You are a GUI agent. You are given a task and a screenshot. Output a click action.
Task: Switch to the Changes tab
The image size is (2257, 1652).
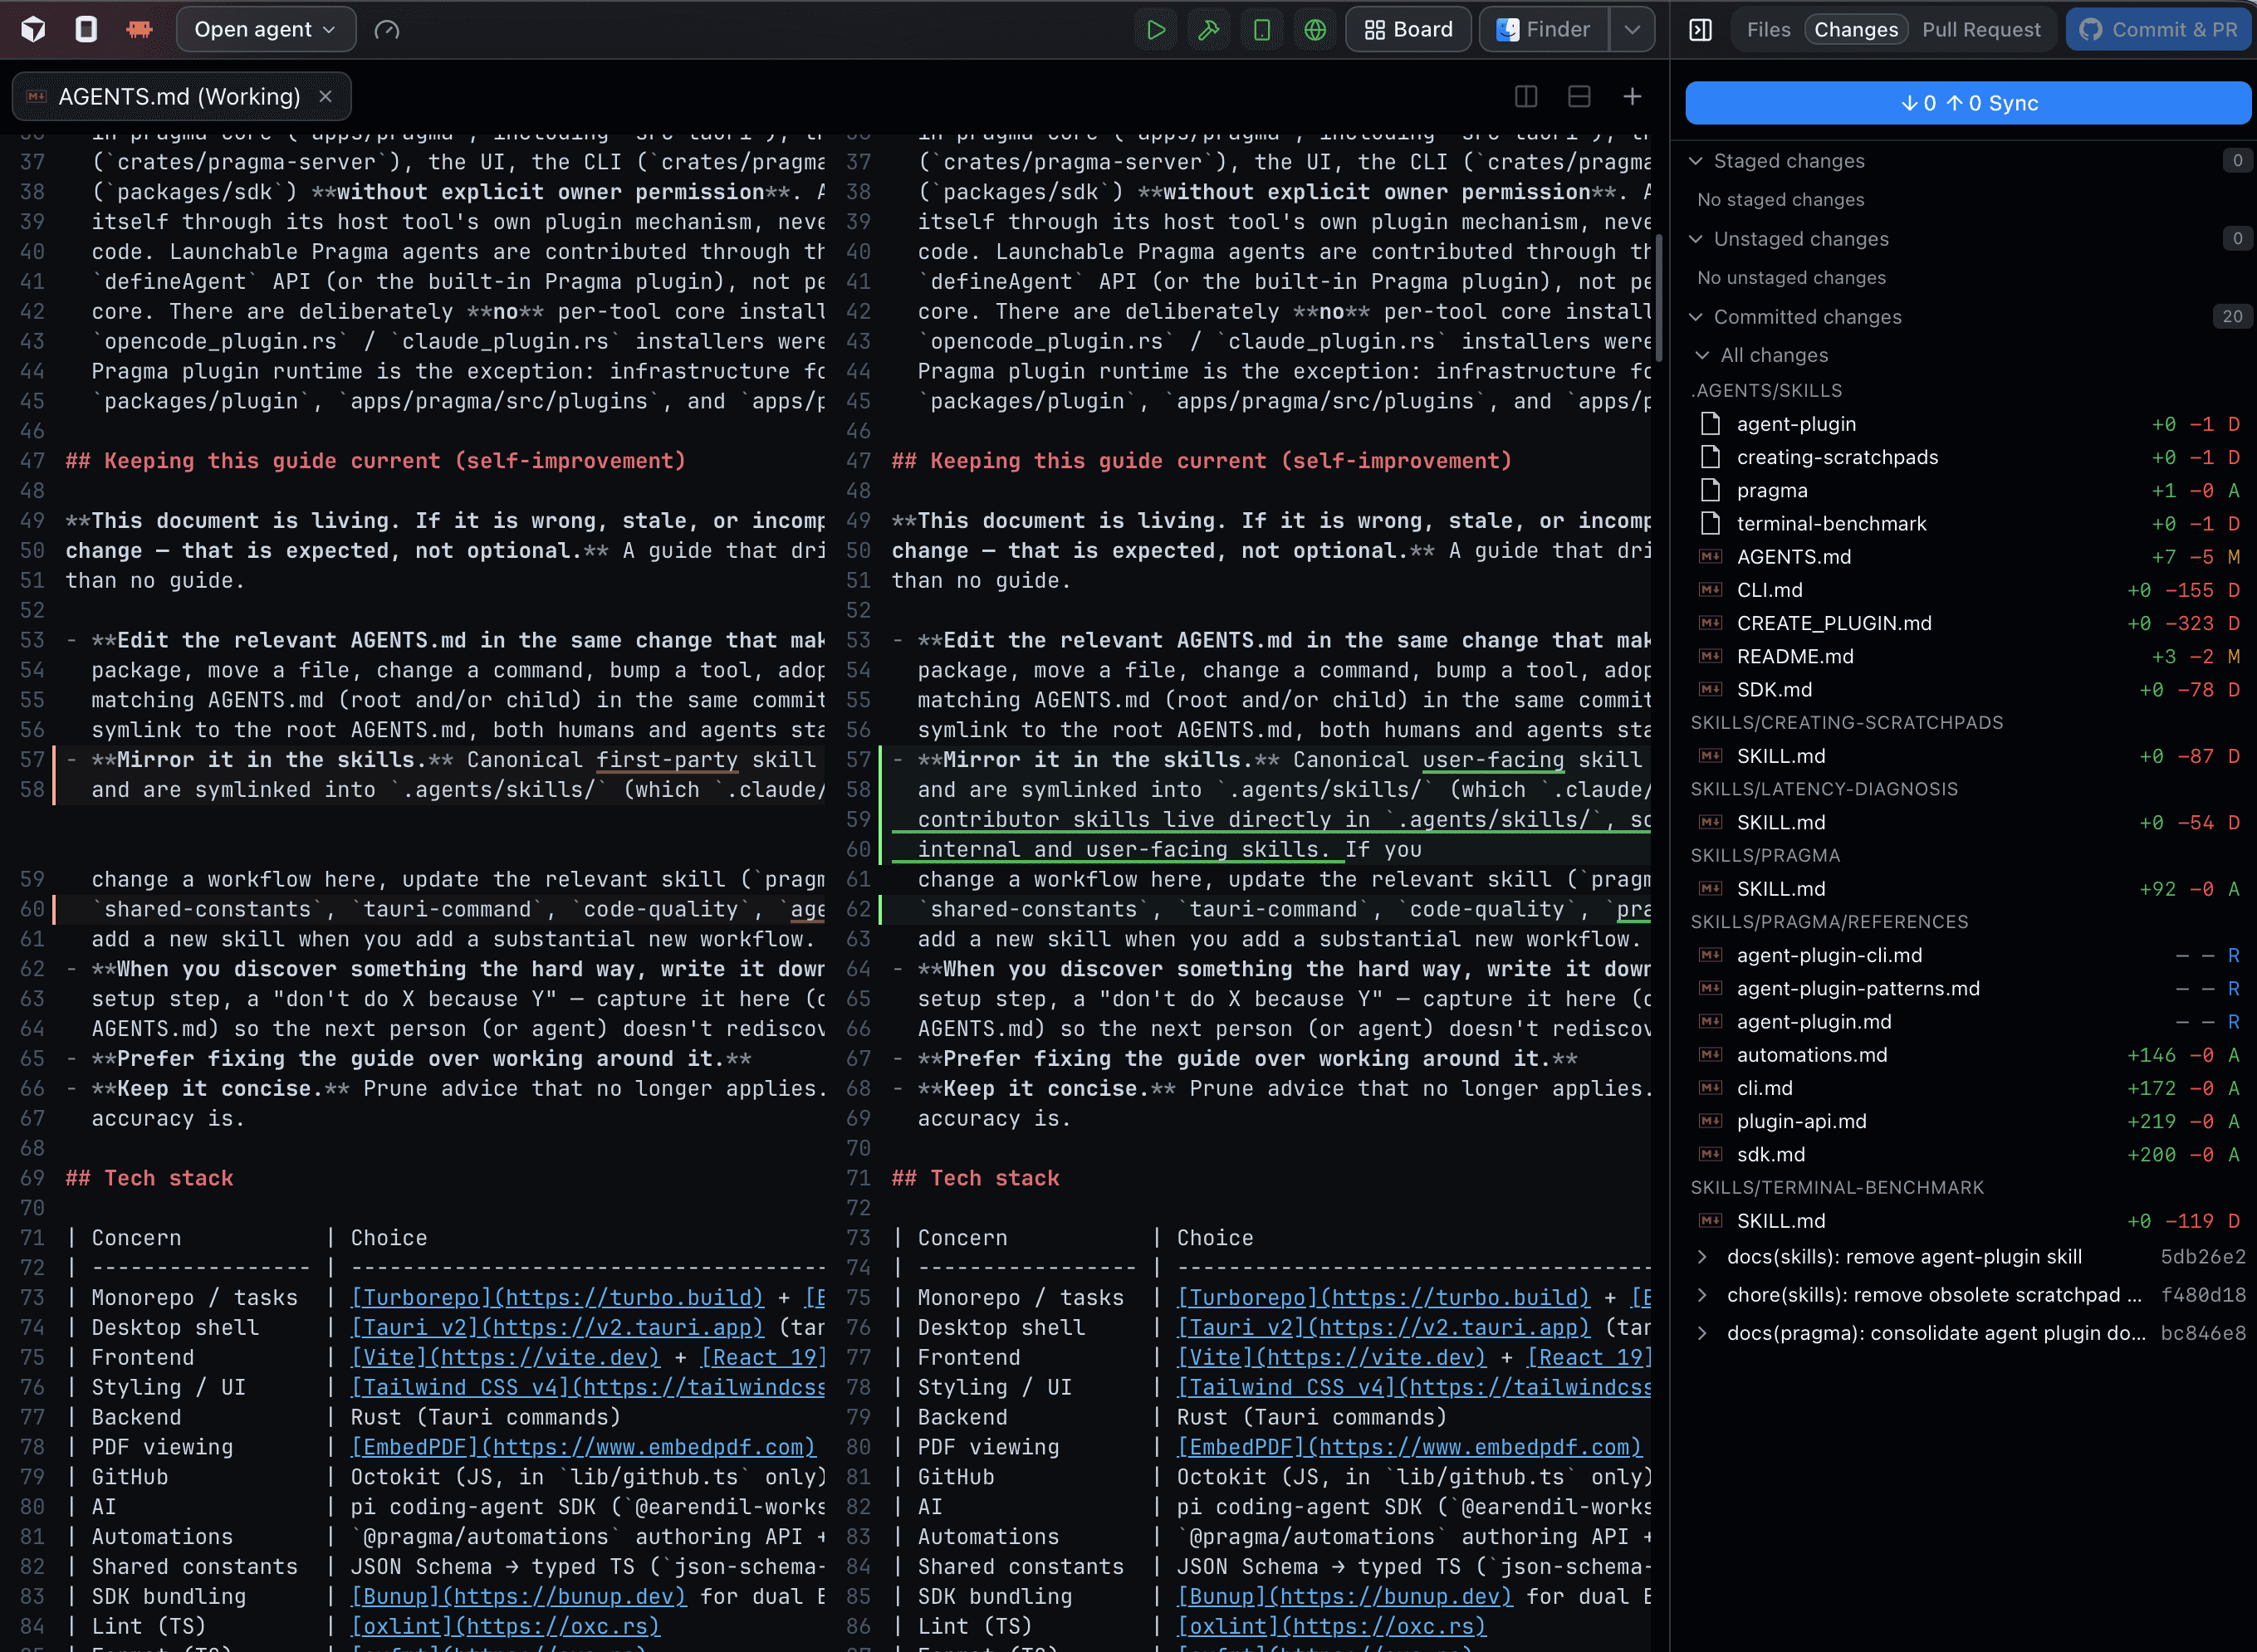tap(1856, 30)
